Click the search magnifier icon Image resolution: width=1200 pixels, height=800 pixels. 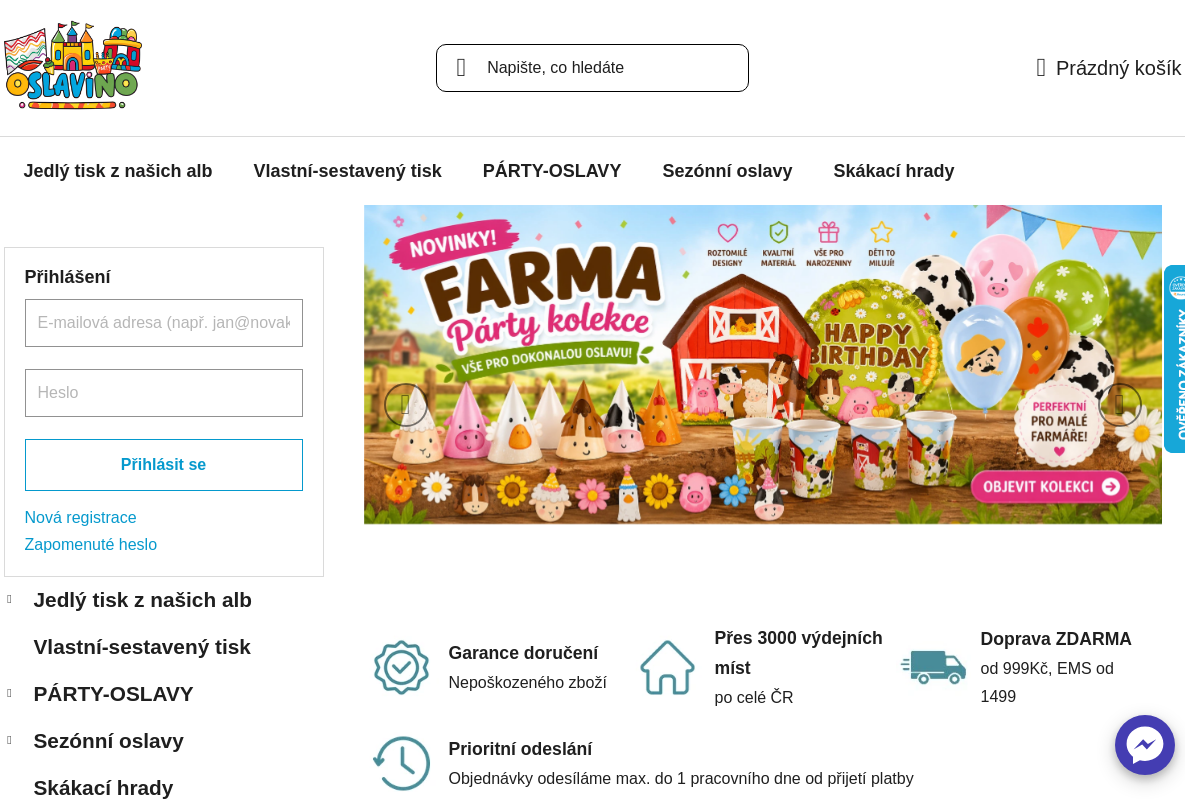461,68
